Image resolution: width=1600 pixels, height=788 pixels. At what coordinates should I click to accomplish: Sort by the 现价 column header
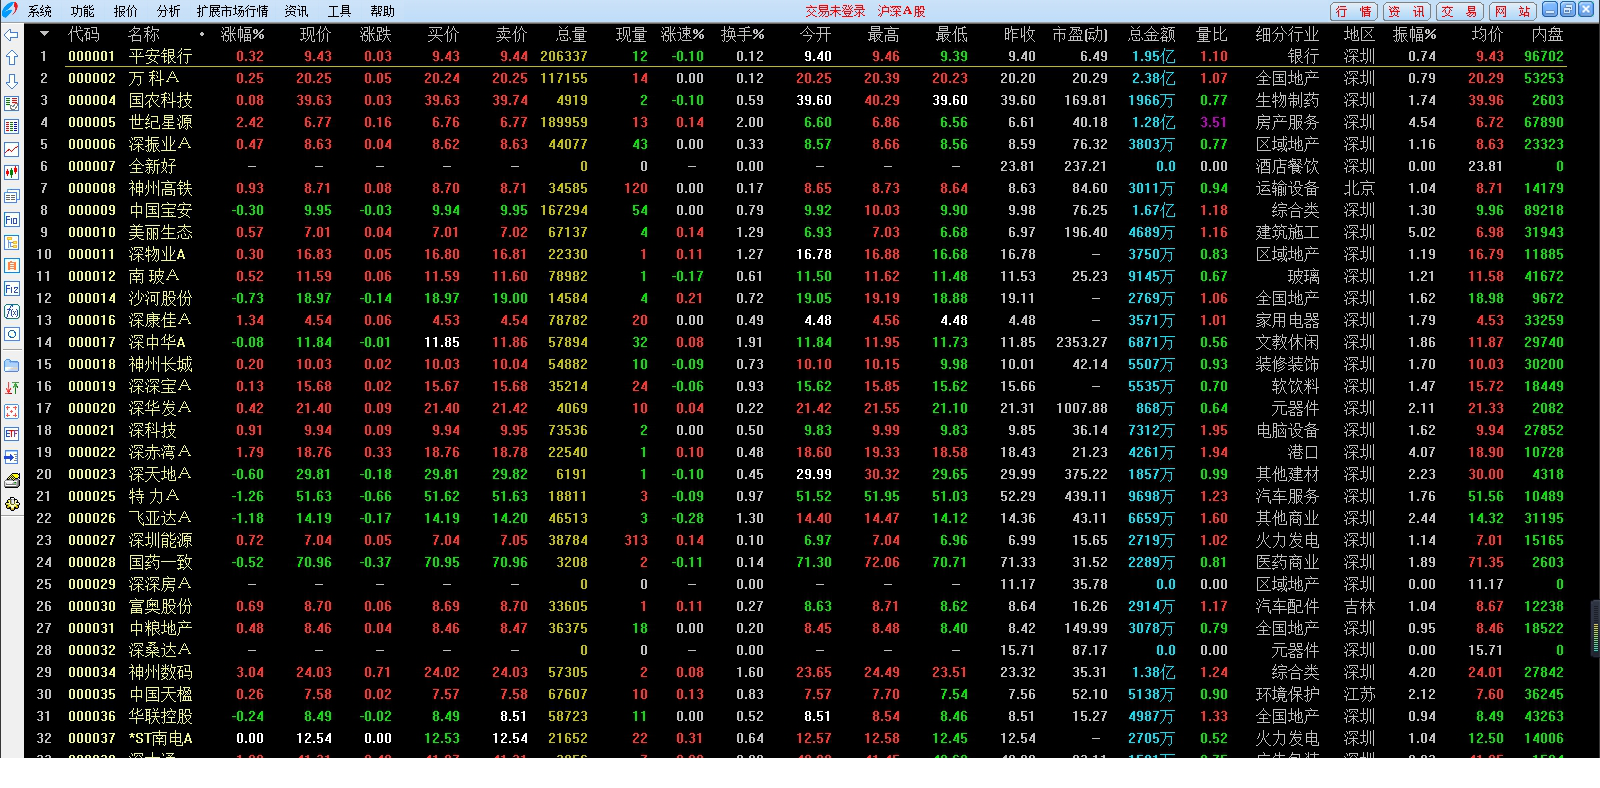coord(315,34)
